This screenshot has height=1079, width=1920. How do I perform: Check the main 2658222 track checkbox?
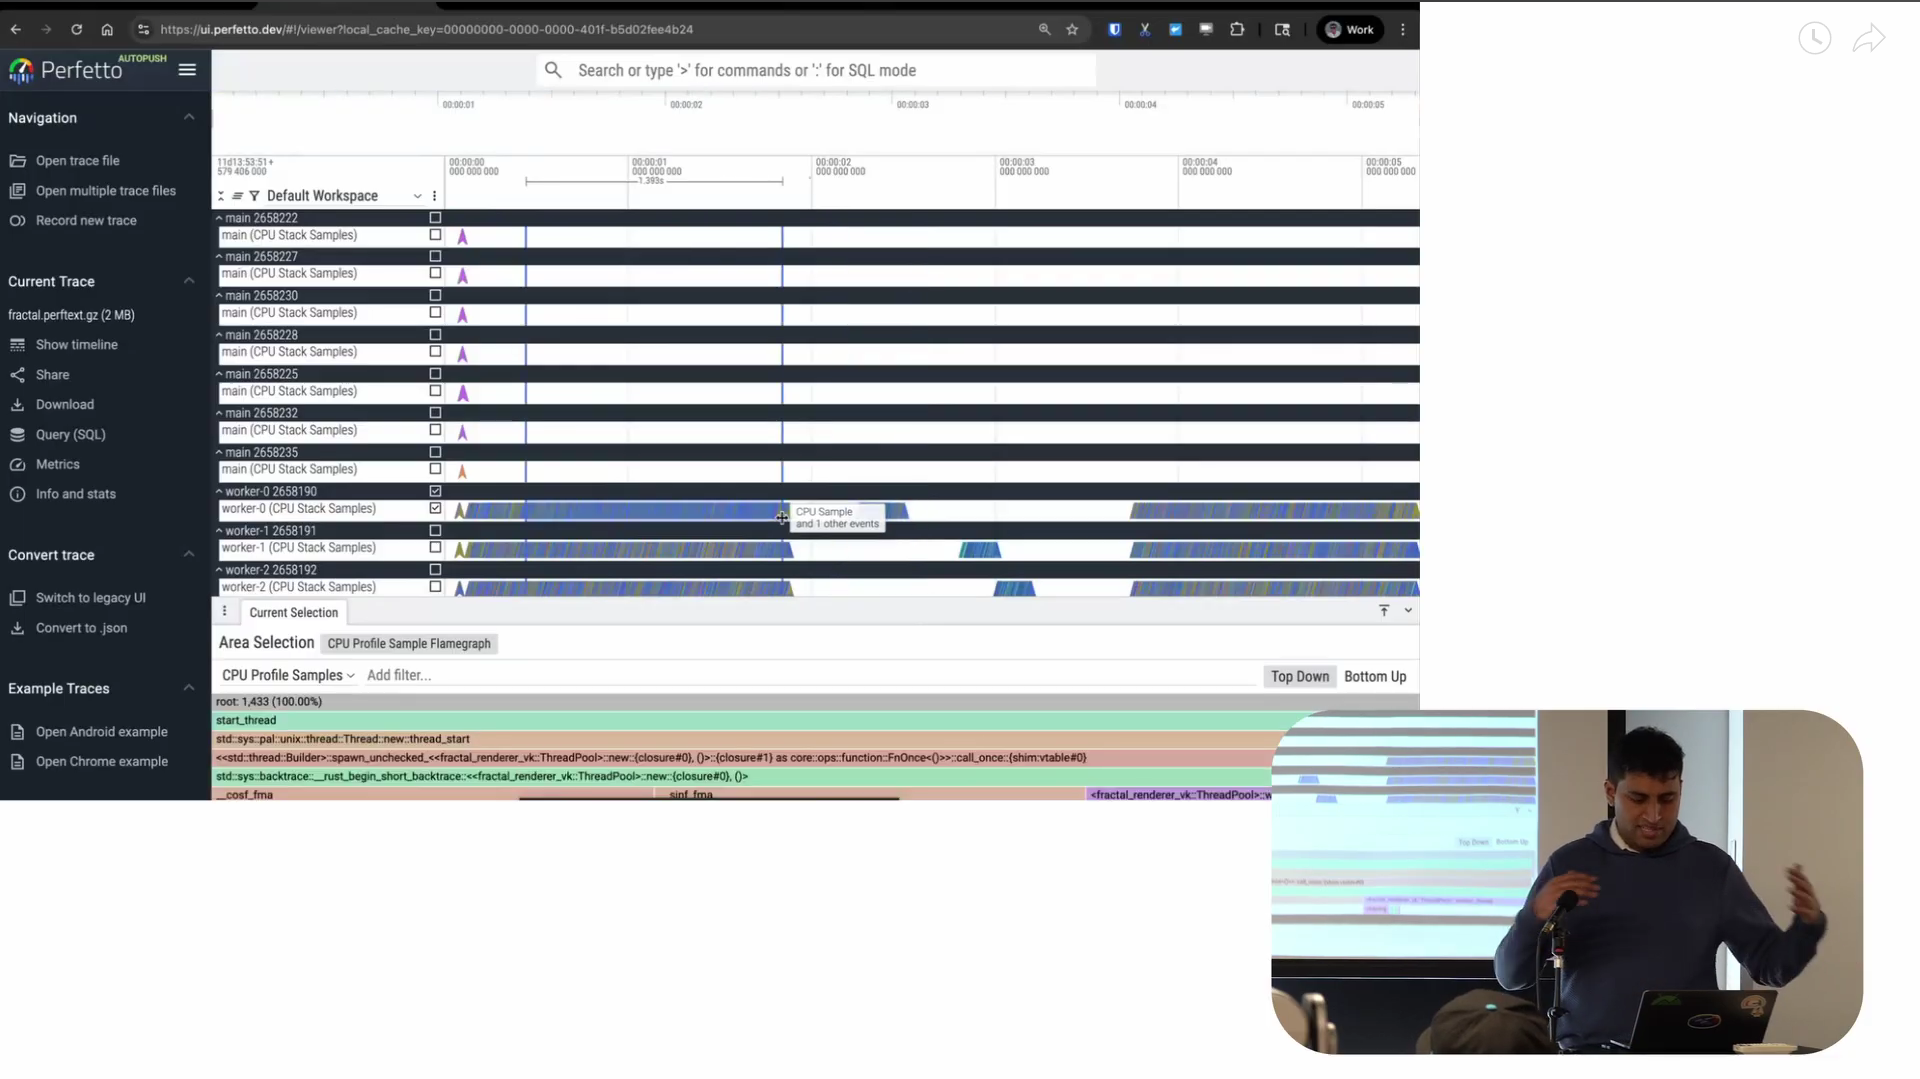coord(435,217)
